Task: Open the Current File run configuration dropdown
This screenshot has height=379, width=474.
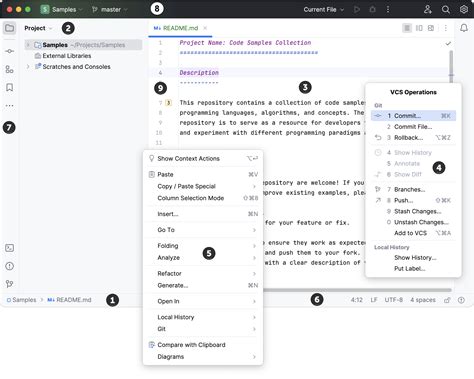Action: coord(324,9)
